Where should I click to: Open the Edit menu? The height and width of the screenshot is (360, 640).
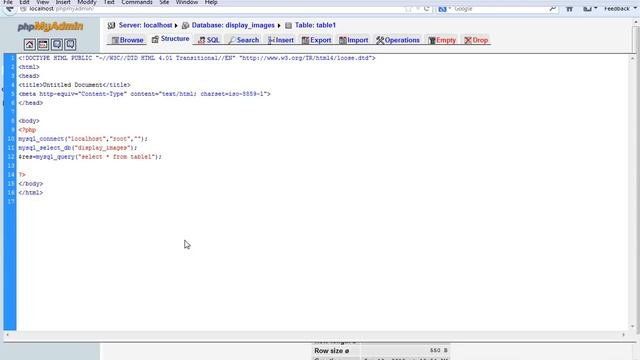[24, 2]
